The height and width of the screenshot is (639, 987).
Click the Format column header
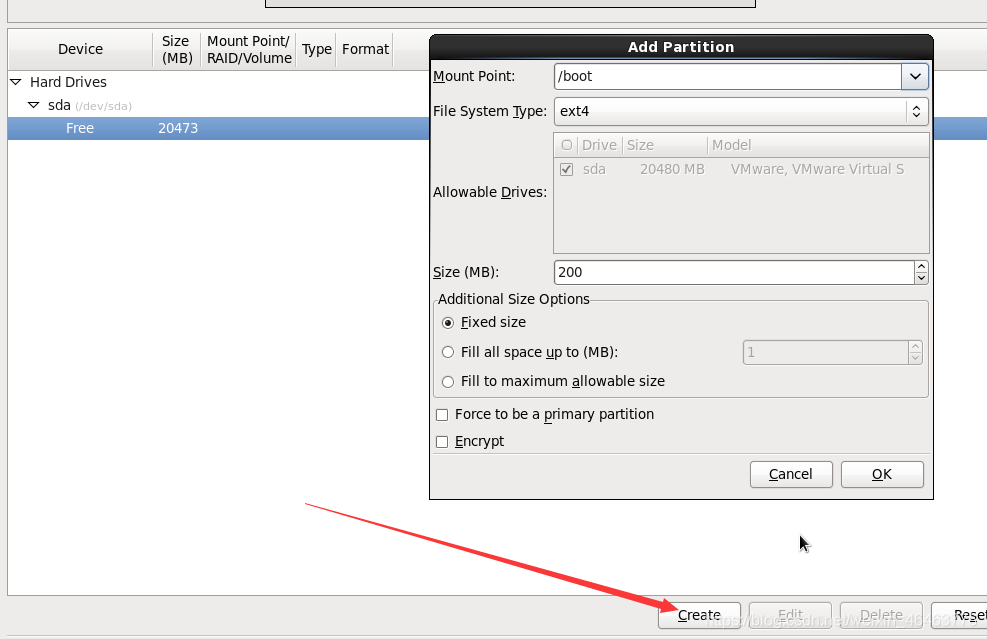point(365,49)
